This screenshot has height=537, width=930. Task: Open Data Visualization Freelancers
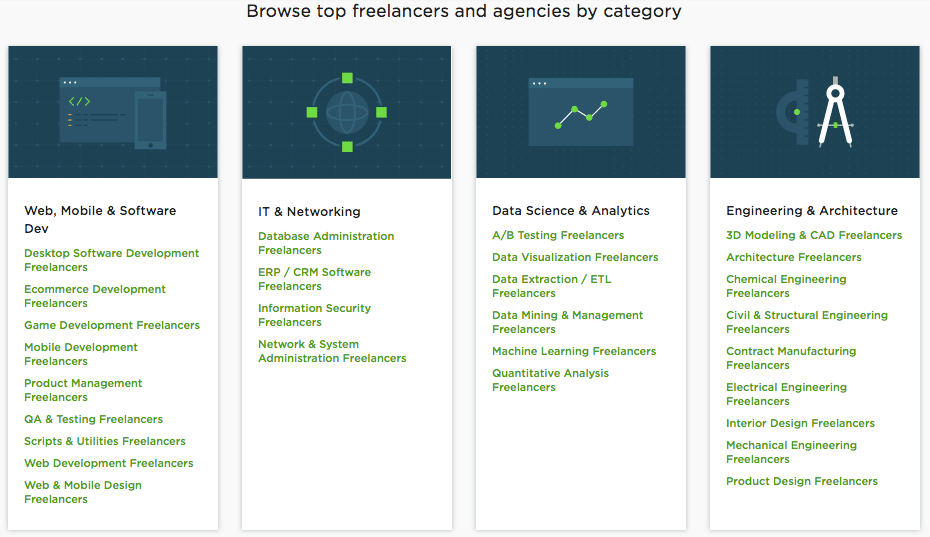click(575, 257)
